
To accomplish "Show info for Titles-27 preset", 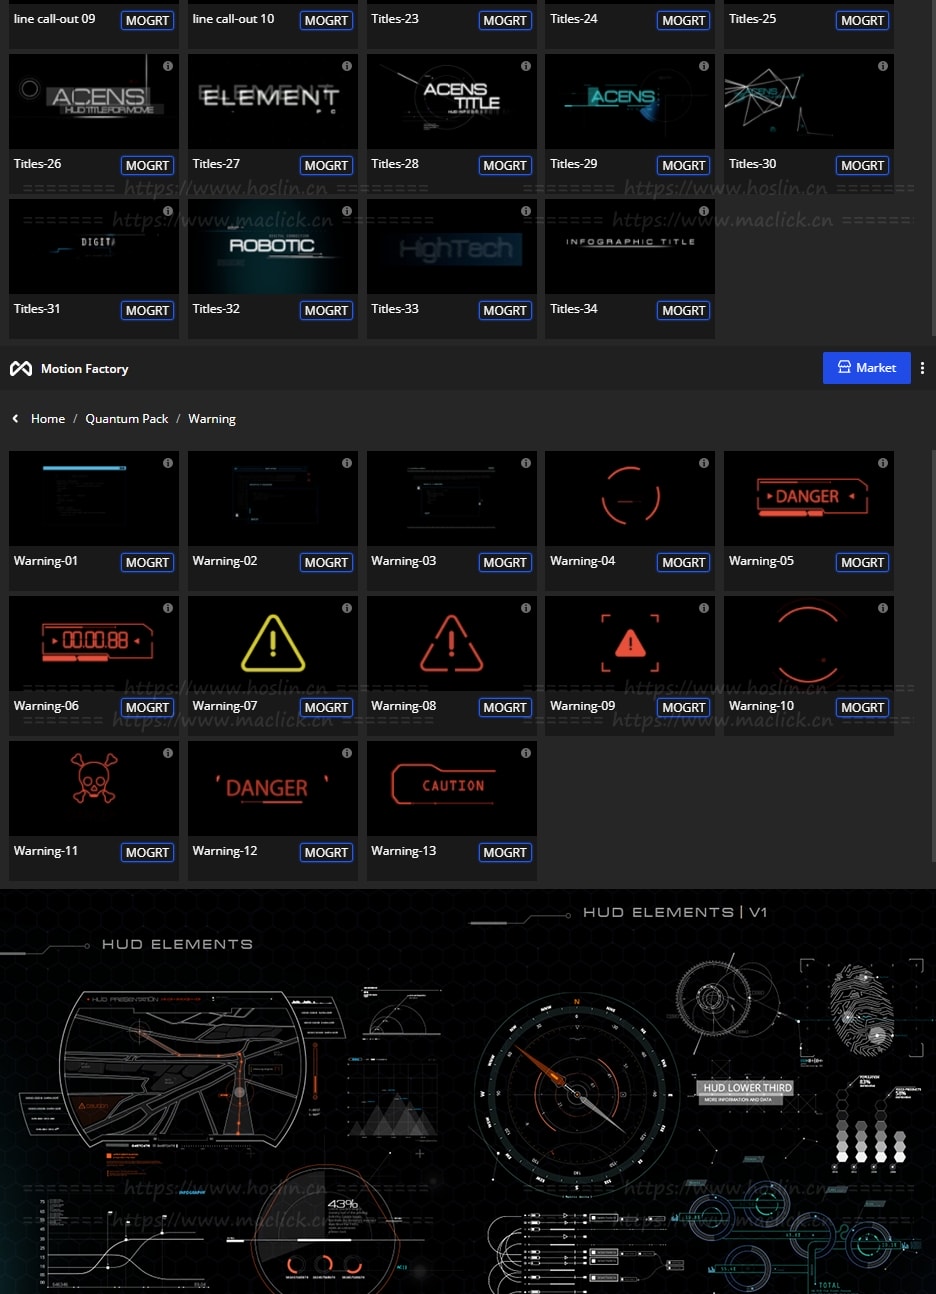I will pos(347,66).
